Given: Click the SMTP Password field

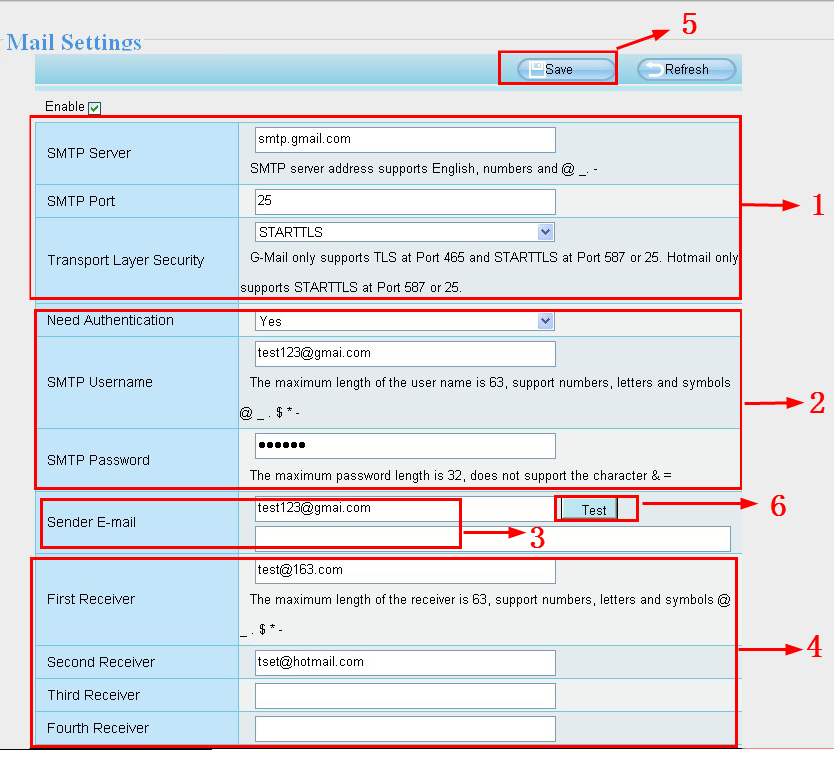Looking at the screenshot, I should (x=405, y=446).
